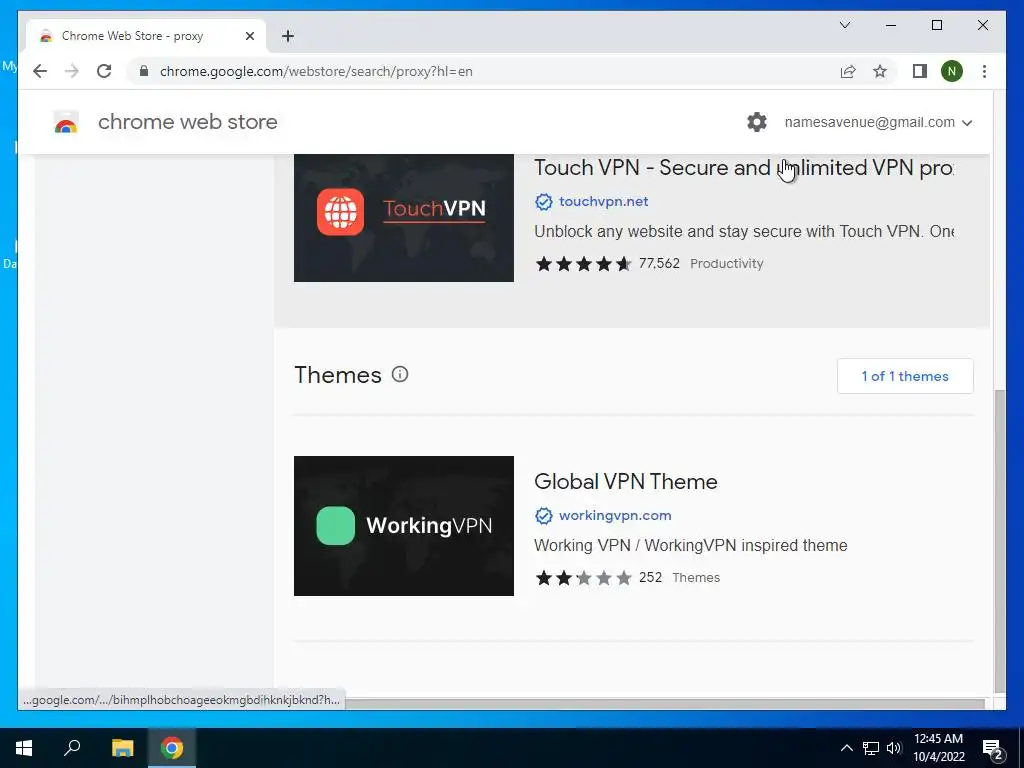This screenshot has height=768, width=1024.
Task: Visit the workingvpn.com publisher link
Action: [615, 515]
